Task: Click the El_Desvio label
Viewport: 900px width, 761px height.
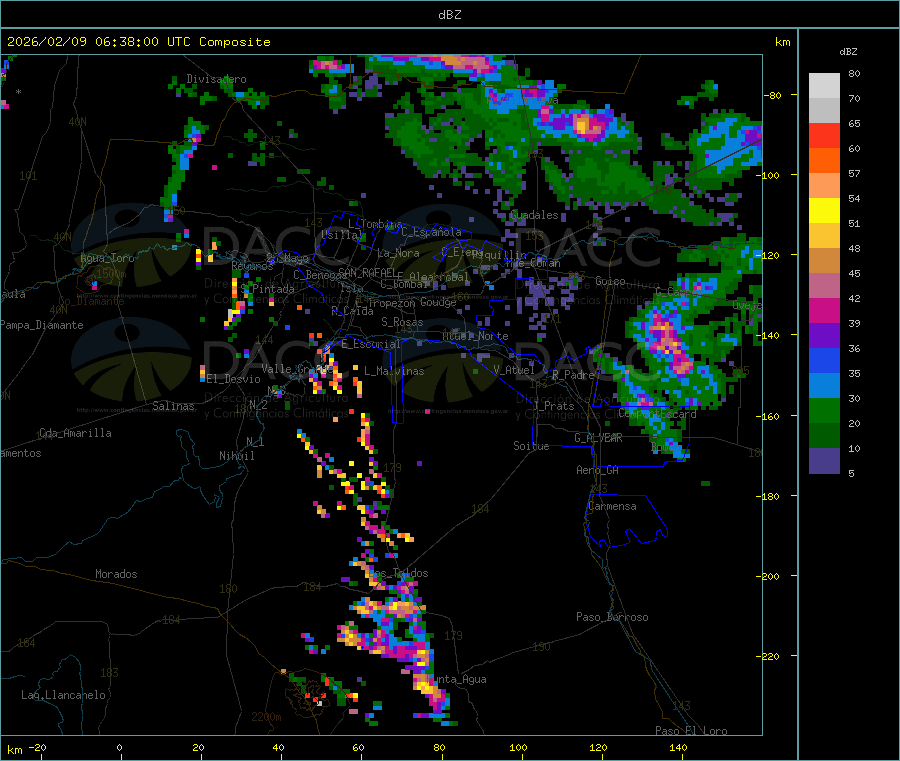Action: click(x=234, y=379)
